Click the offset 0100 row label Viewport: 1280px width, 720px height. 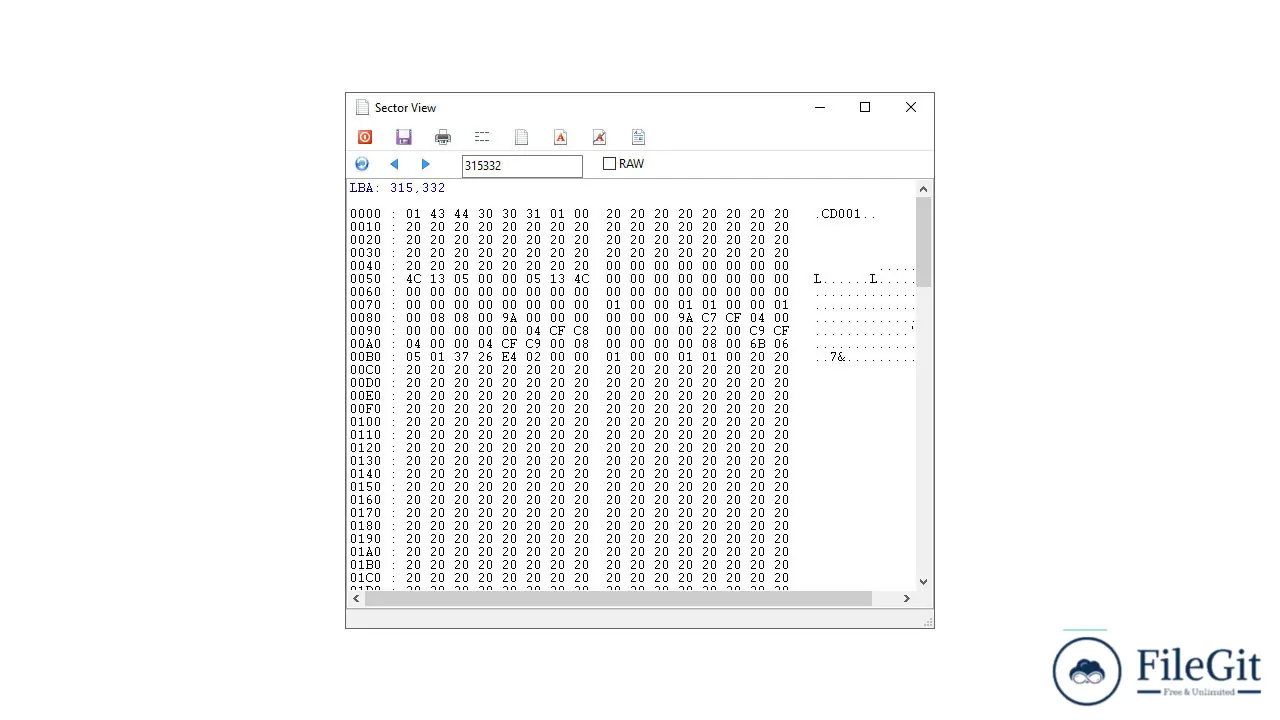point(365,422)
